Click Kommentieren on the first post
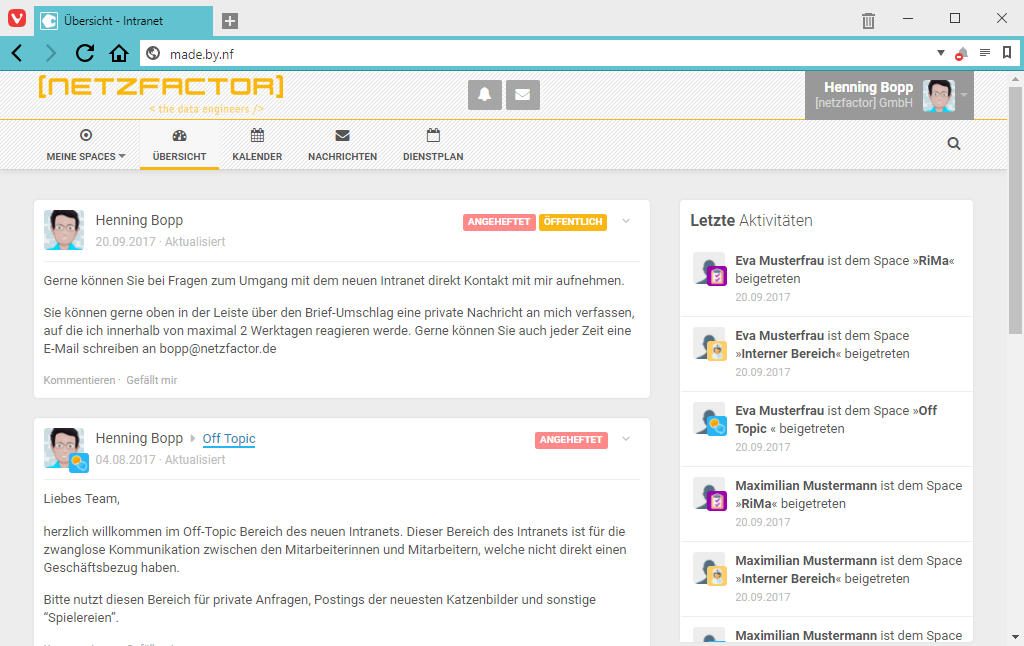Screen dimensions: 1024x646 pyautogui.click(x=79, y=380)
